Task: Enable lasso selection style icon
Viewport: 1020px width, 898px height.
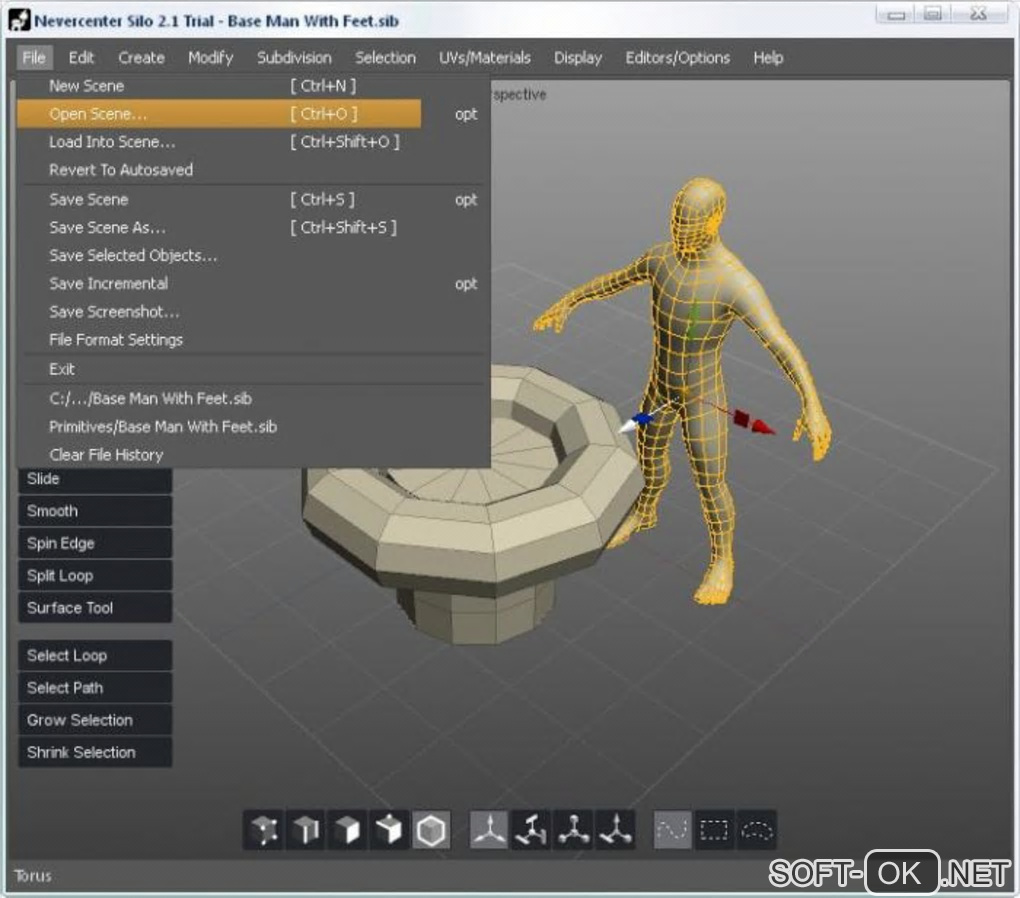Action: pyautogui.click(x=758, y=830)
